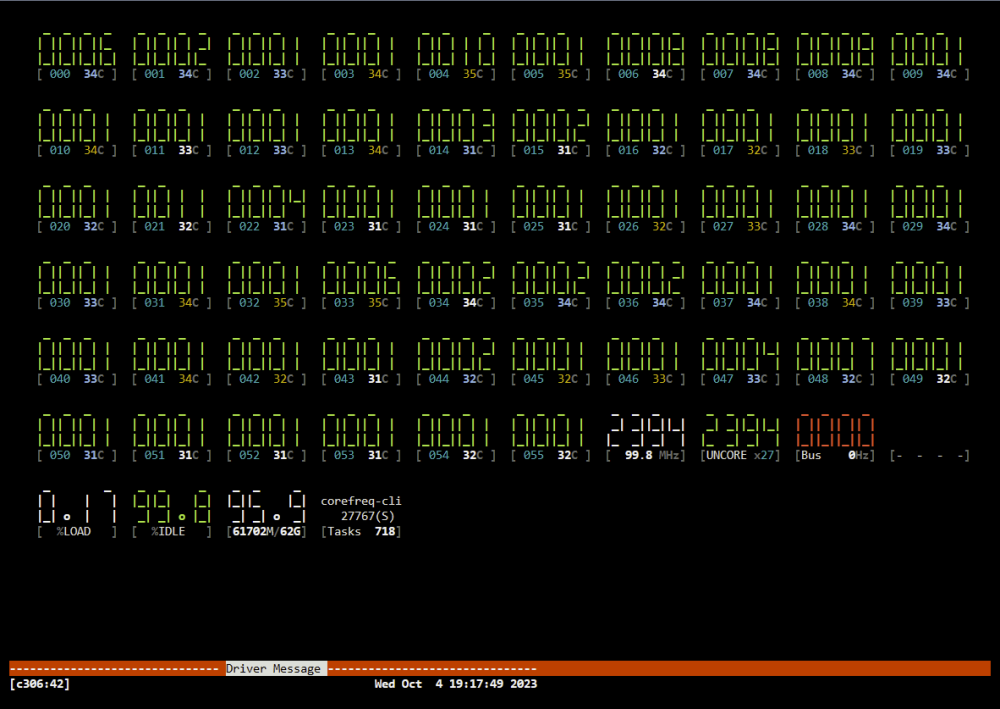Image resolution: width=1000 pixels, height=709 pixels.
Task: Click the Tasks 718 label
Action: point(362,532)
